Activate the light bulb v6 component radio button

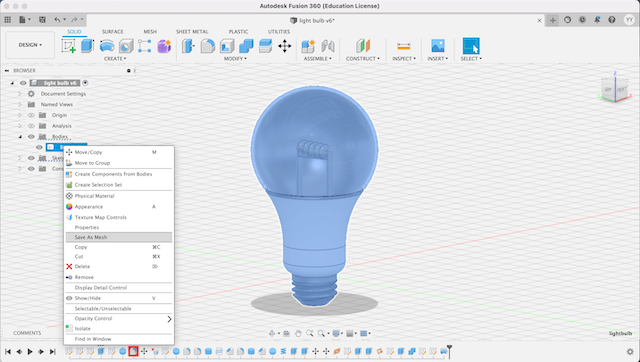[85, 83]
